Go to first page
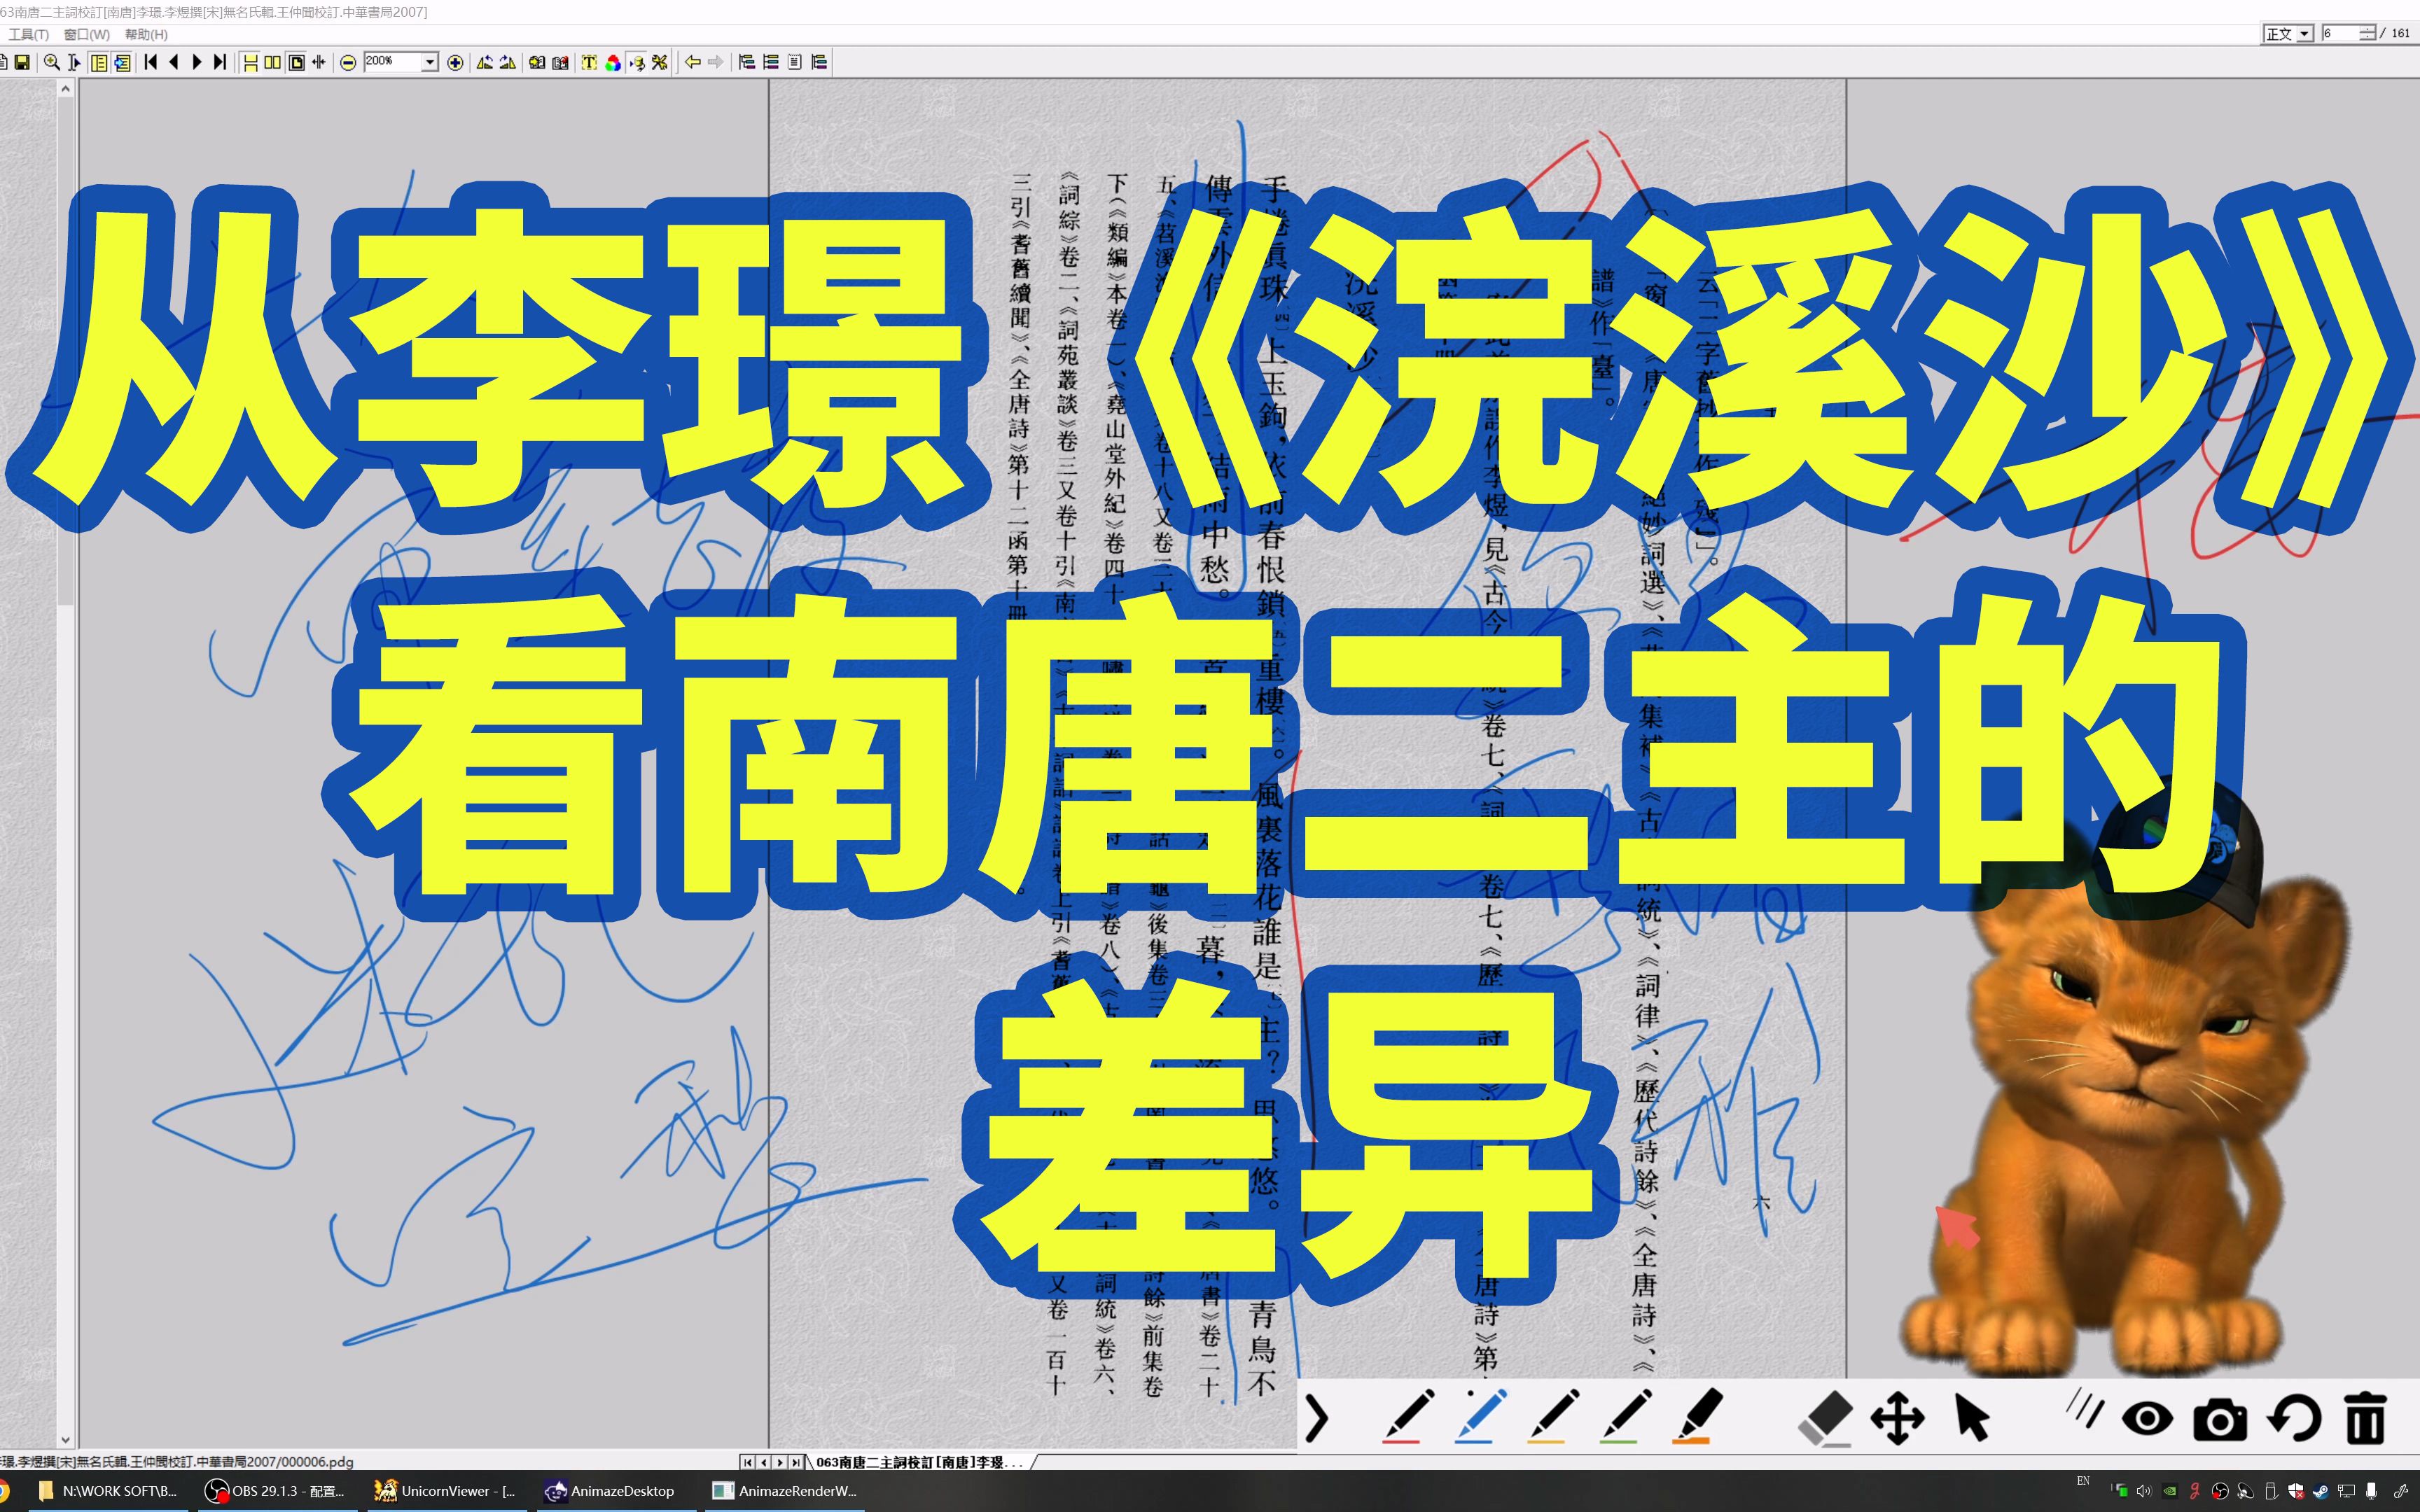 coord(151,62)
